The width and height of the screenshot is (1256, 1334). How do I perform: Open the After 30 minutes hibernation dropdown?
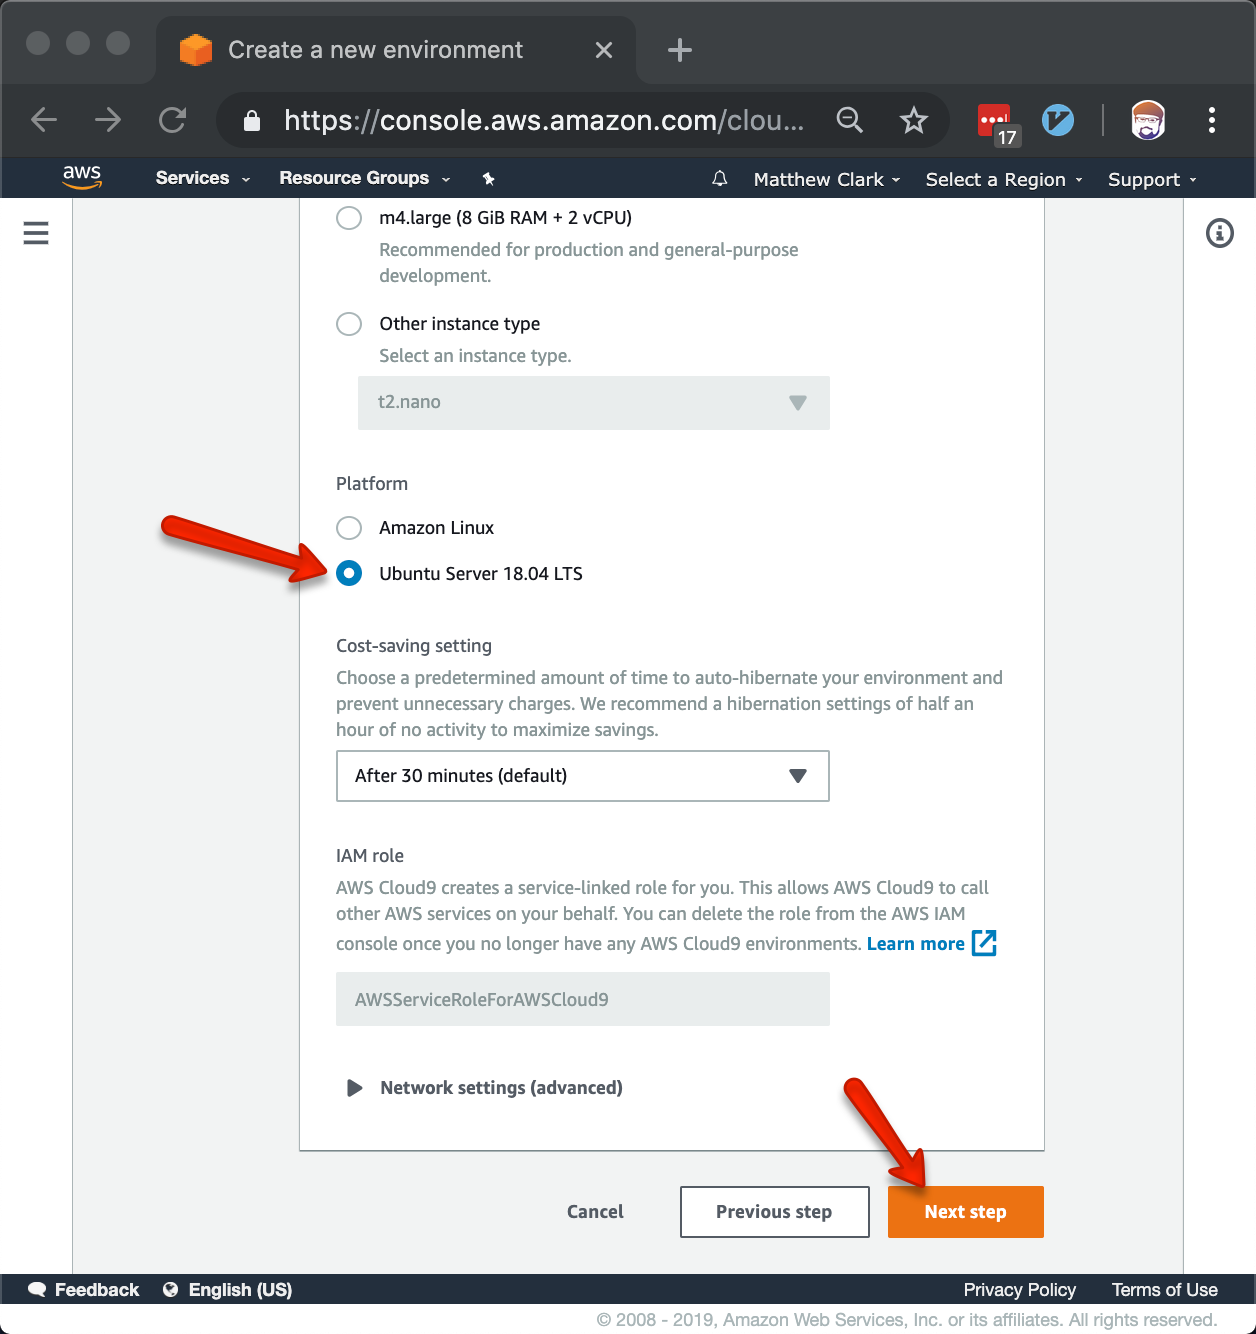(x=583, y=776)
